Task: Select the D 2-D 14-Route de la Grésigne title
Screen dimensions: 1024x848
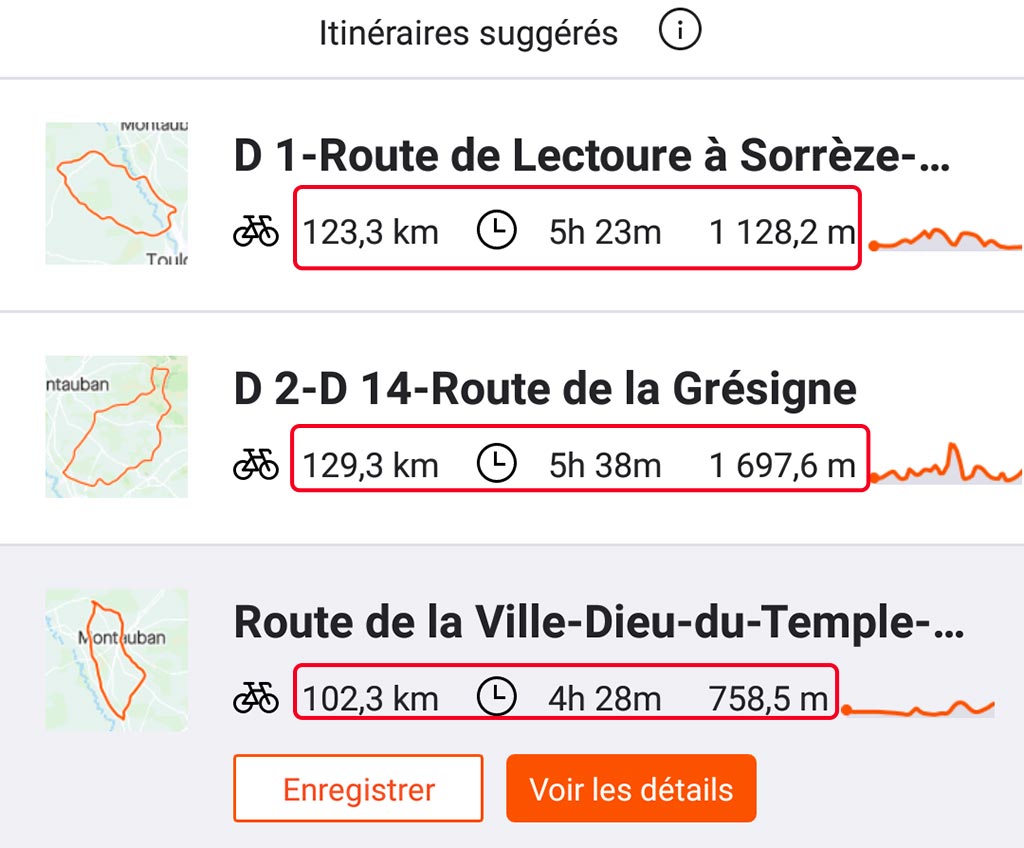Action: click(x=545, y=389)
